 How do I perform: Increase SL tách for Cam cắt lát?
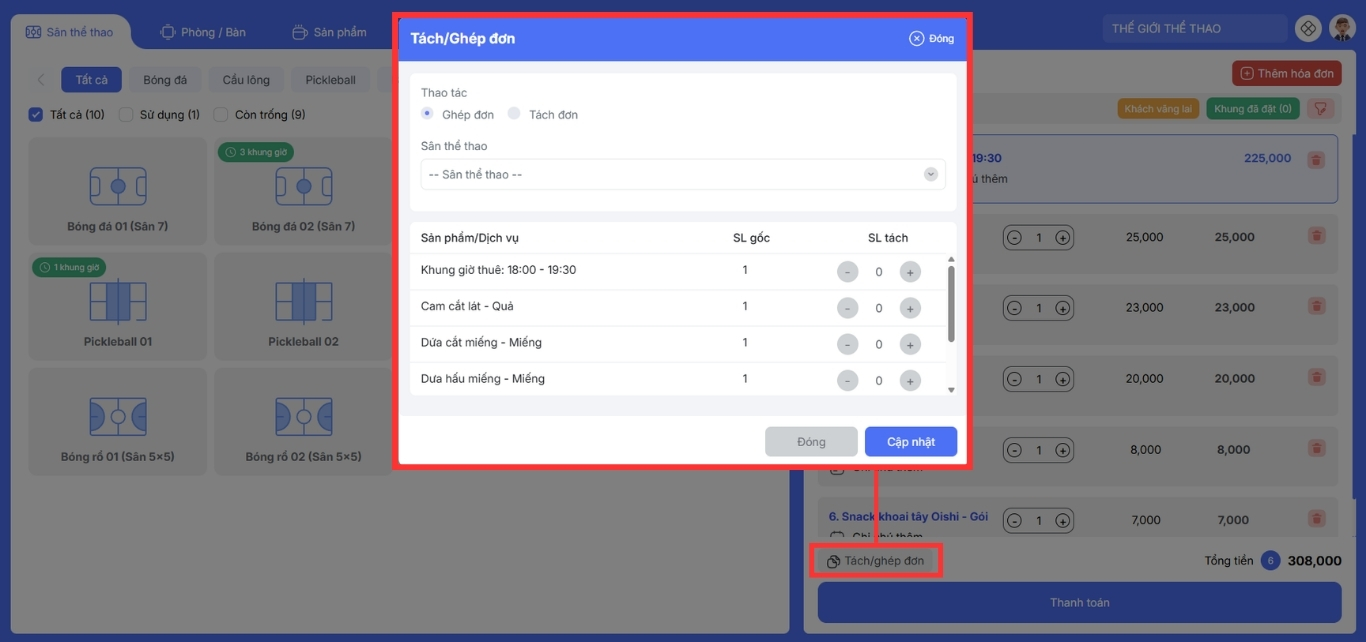tap(910, 308)
